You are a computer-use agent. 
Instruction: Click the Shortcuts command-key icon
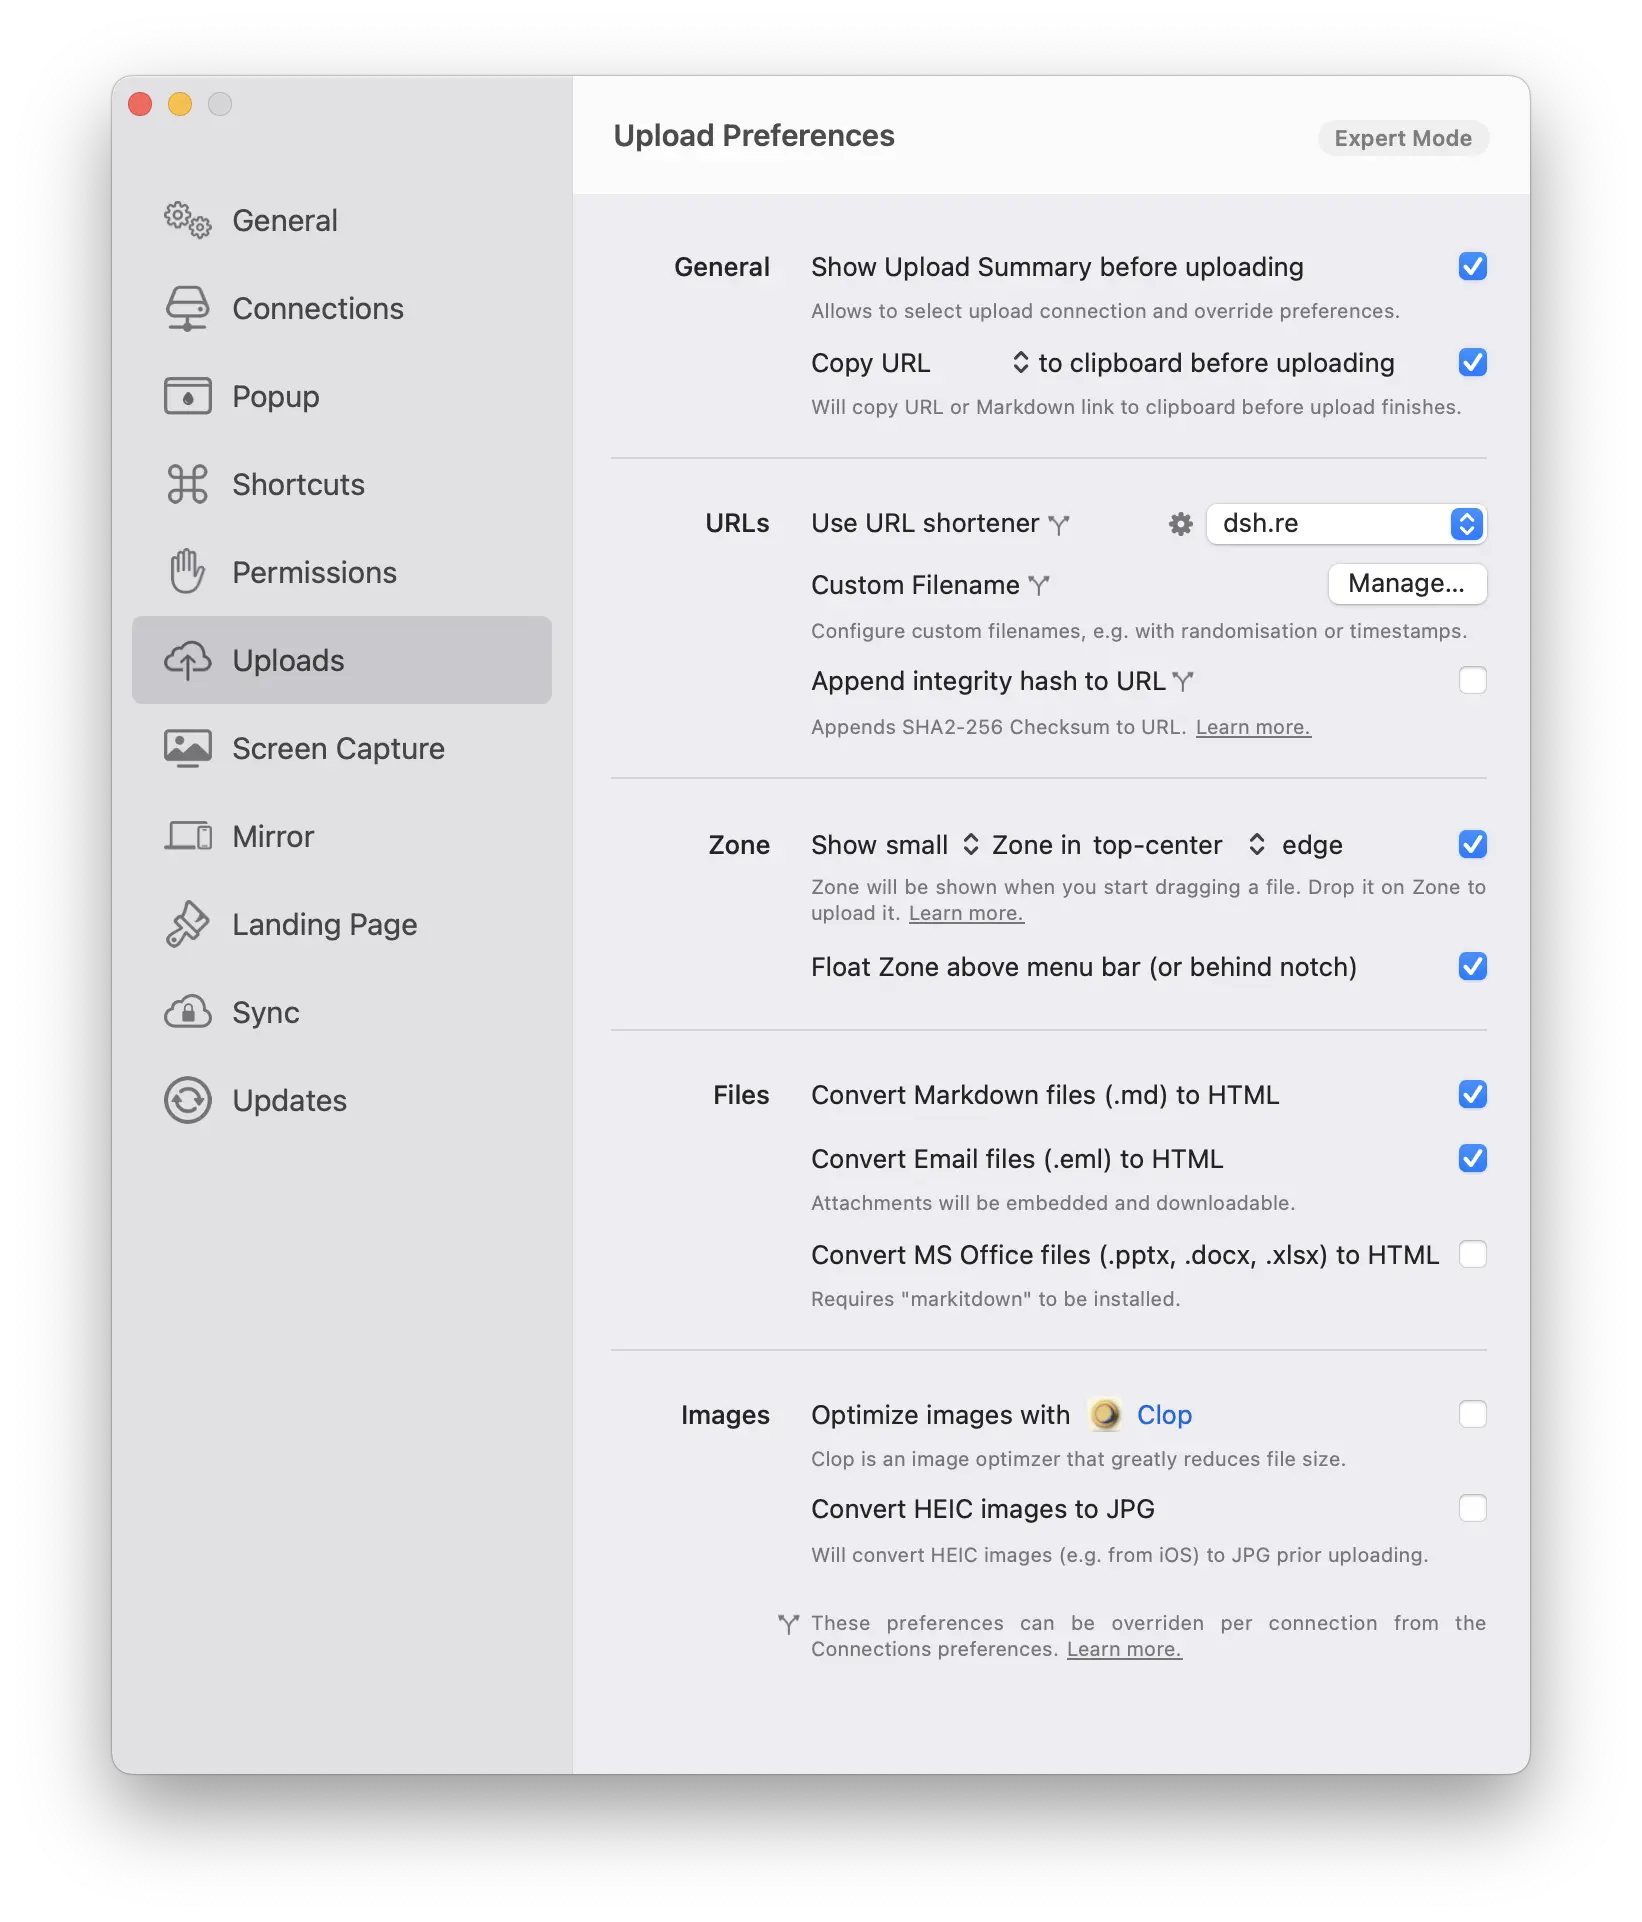coord(187,485)
